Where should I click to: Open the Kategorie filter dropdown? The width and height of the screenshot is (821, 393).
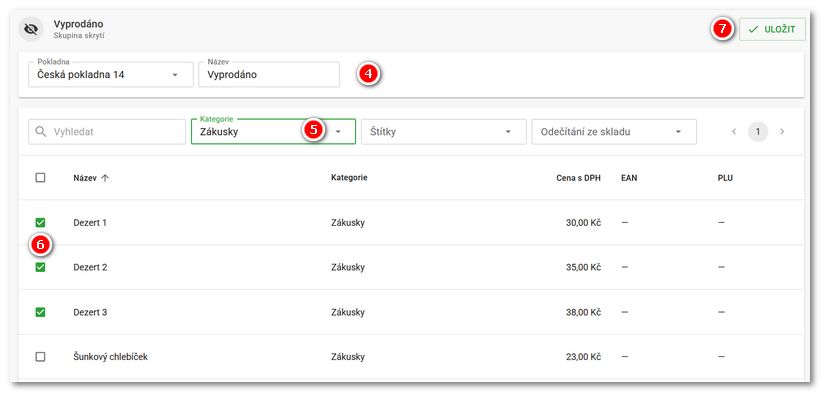click(273, 132)
